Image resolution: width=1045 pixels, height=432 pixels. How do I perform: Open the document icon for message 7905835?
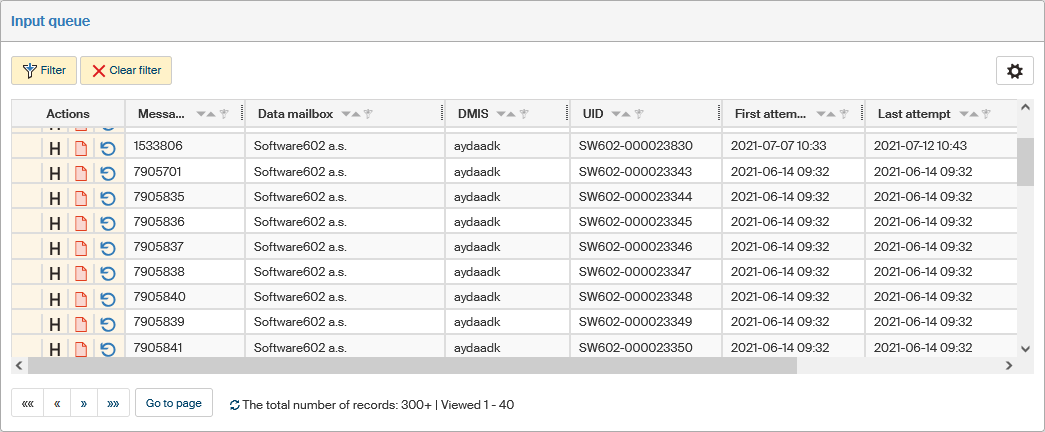click(81, 197)
